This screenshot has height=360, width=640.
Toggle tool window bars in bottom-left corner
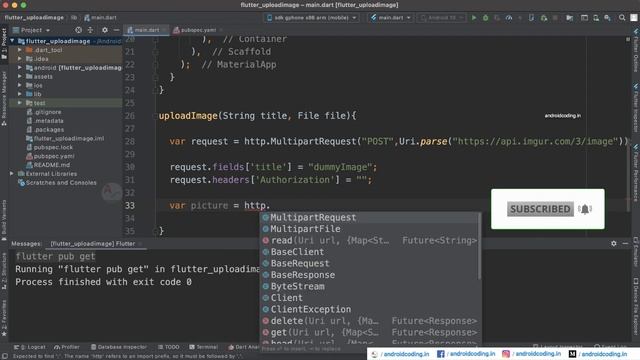tap(4, 356)
